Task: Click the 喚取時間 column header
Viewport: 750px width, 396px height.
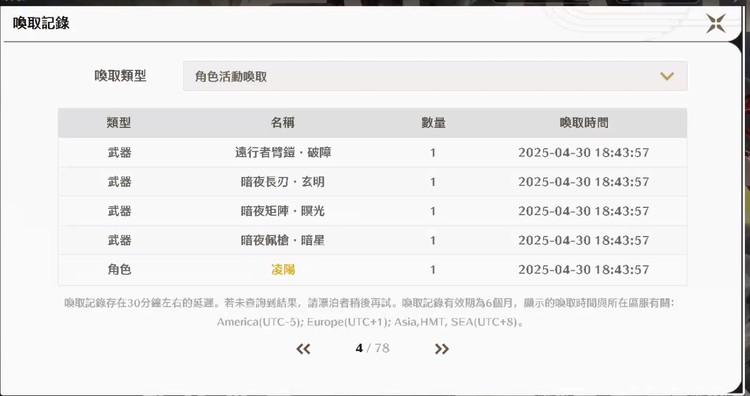Action: pos(584,122)
